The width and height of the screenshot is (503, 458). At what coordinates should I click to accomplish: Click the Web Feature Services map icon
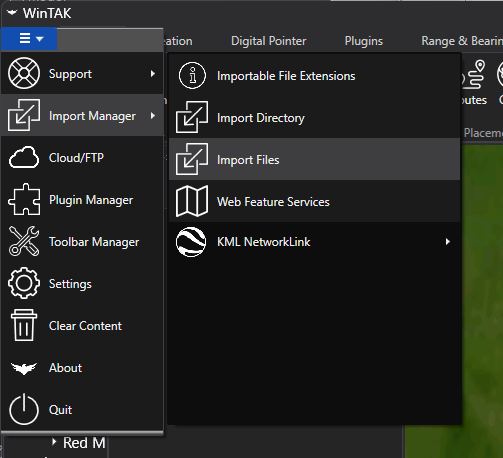[x=192, y=201]
